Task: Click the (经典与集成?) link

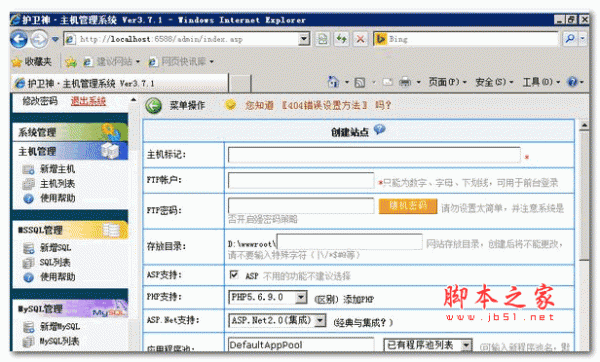Action: coord(363,323)
